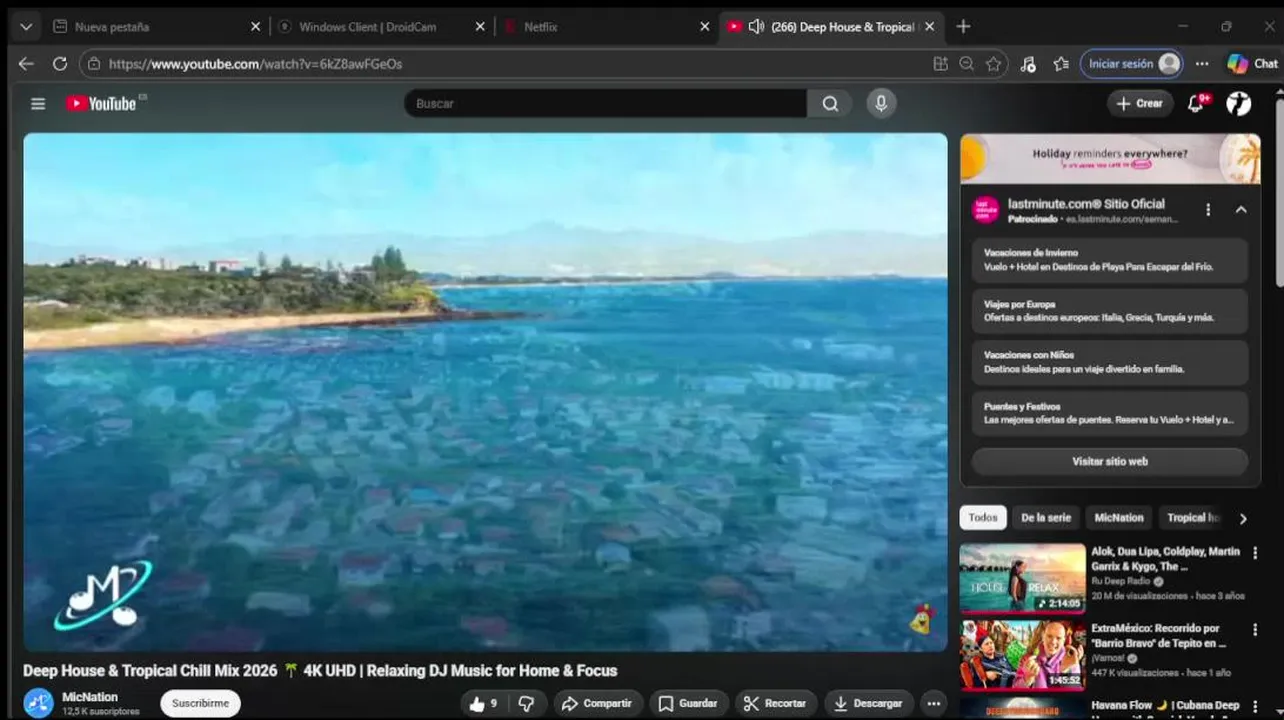
Task: Mute the tab using the speaker icon
Action: (x=756, y=27)
